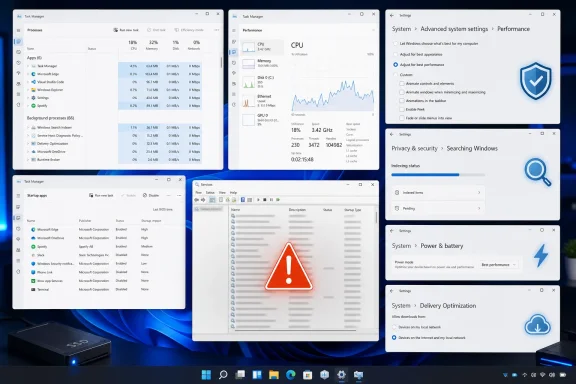
Task: Open the Action menu in Services
Action: coord(210,193)
